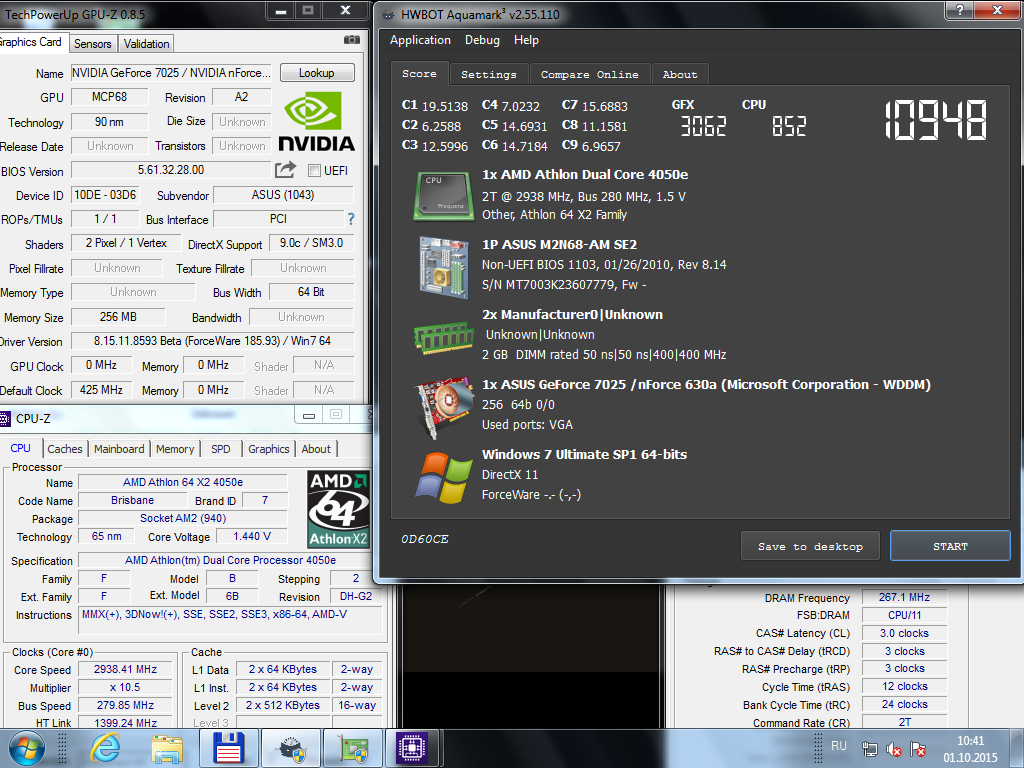Open the Help menu in Aquamark
Viewport: 1024px width, 768px height.
[x=526, y=40]
